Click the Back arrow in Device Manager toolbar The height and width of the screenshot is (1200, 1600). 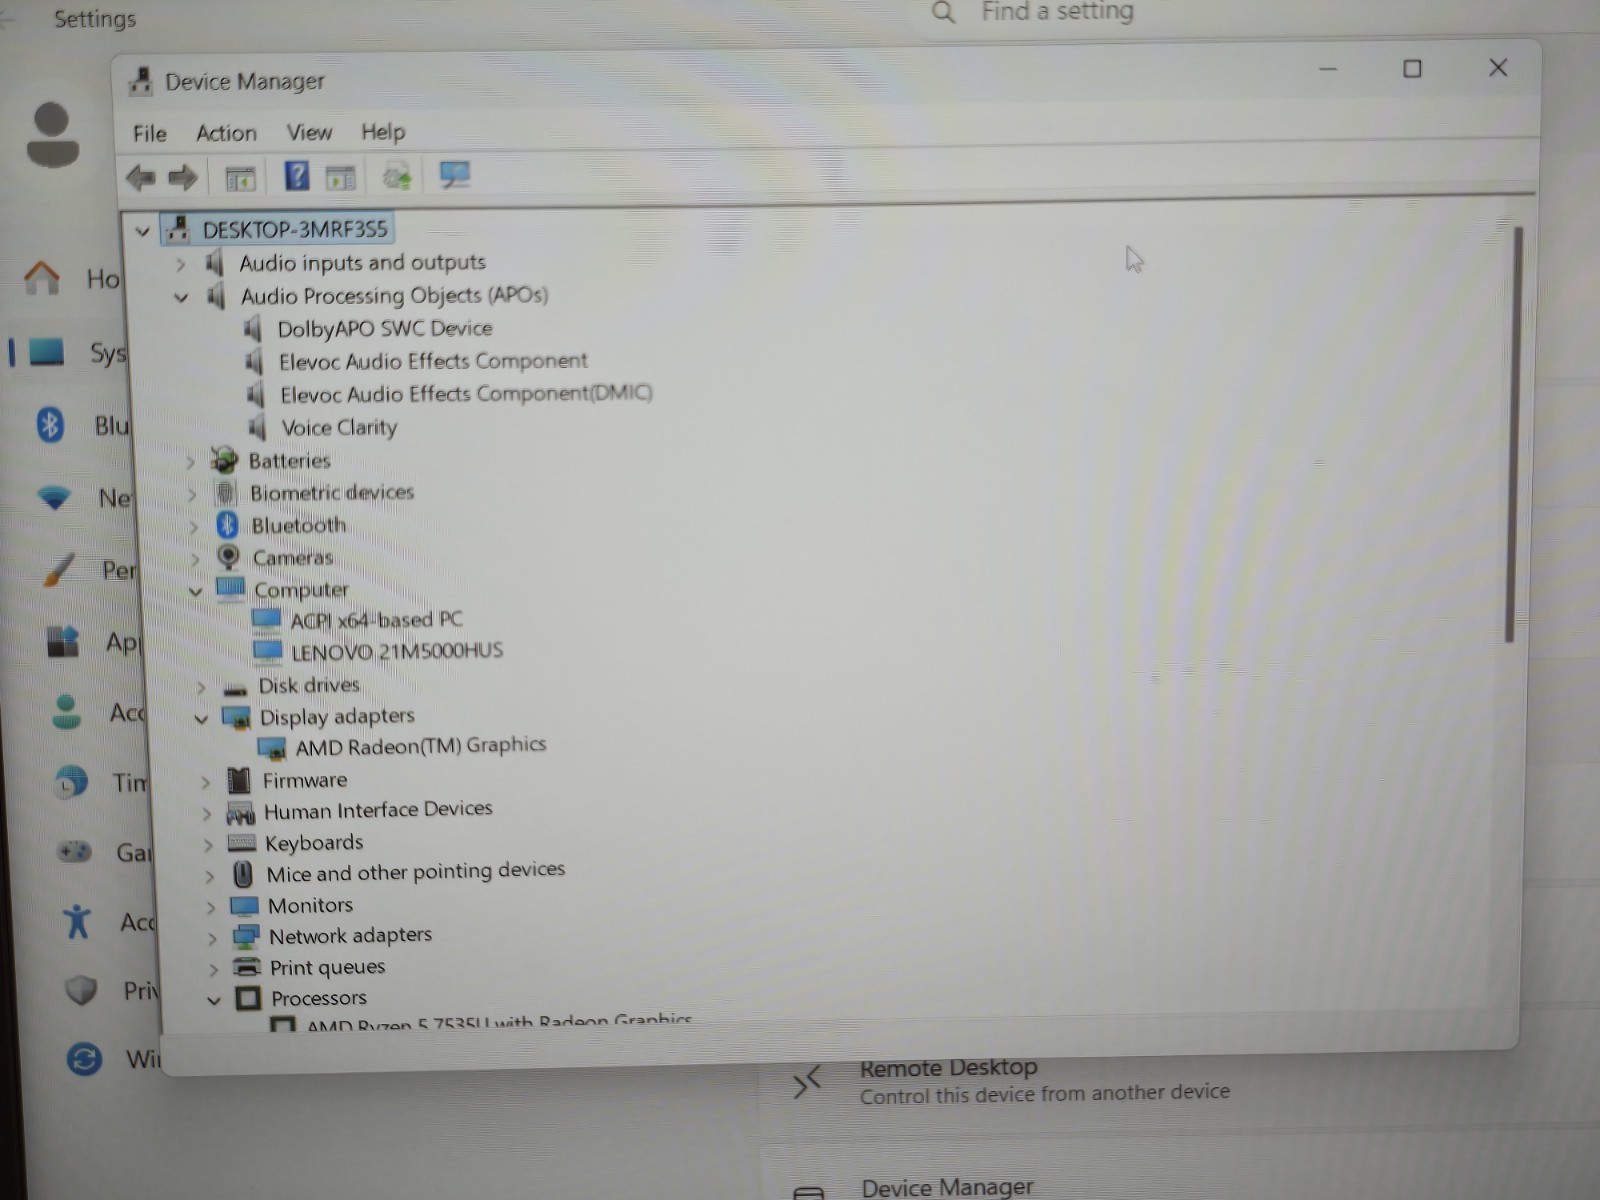[141, 178]
